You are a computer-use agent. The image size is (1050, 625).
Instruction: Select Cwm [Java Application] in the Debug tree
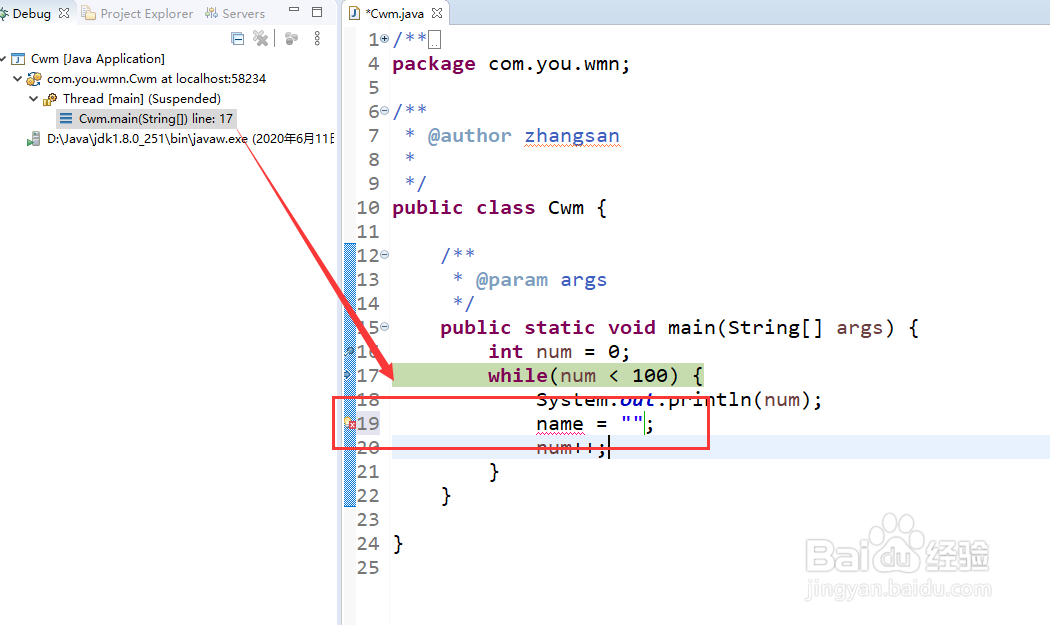[98, 59]
